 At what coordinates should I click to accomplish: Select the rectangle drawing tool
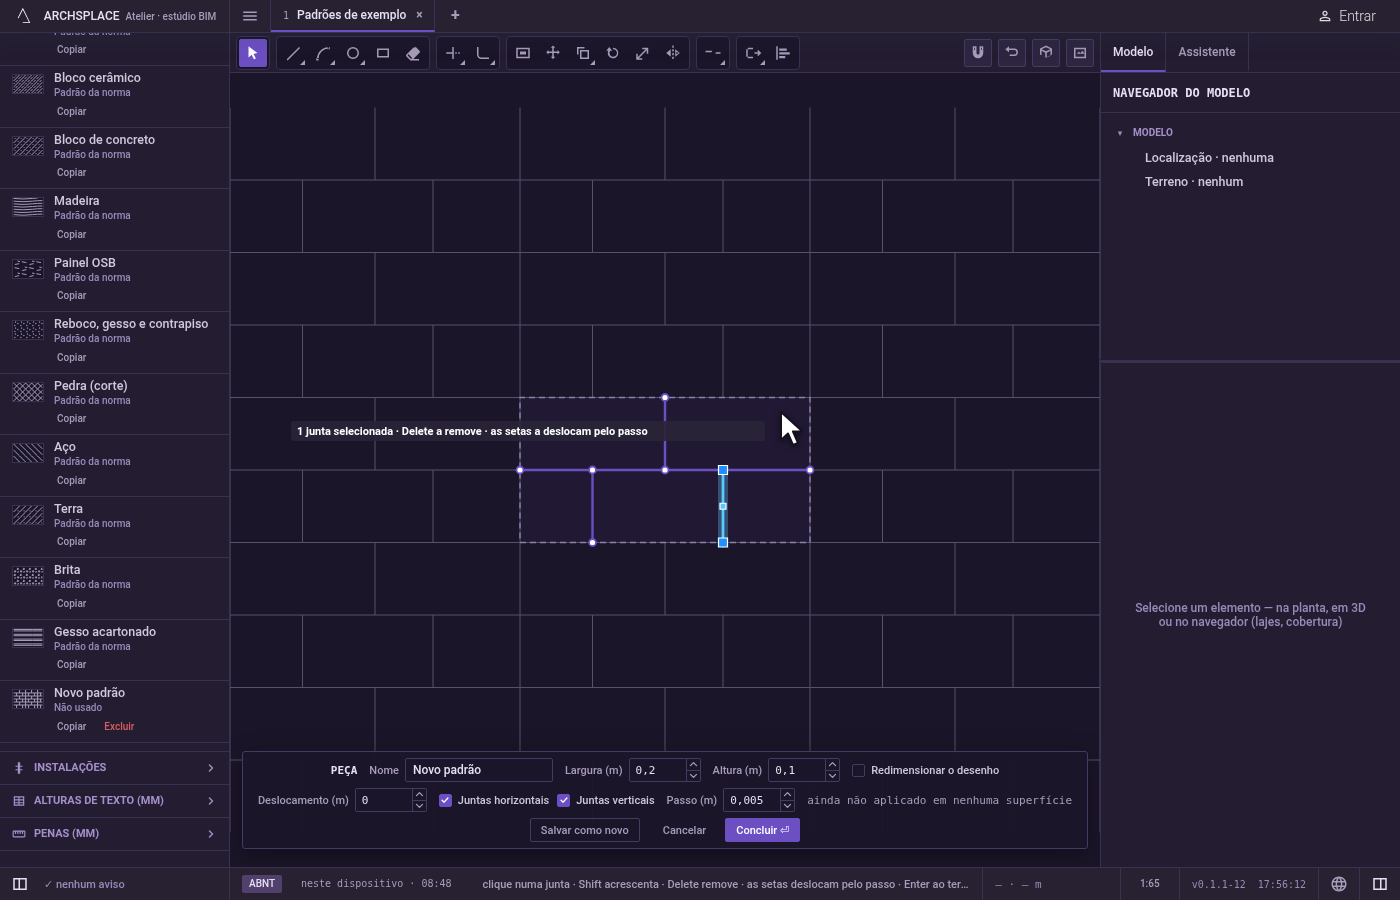pyautogui.click(x=383, y=53)
